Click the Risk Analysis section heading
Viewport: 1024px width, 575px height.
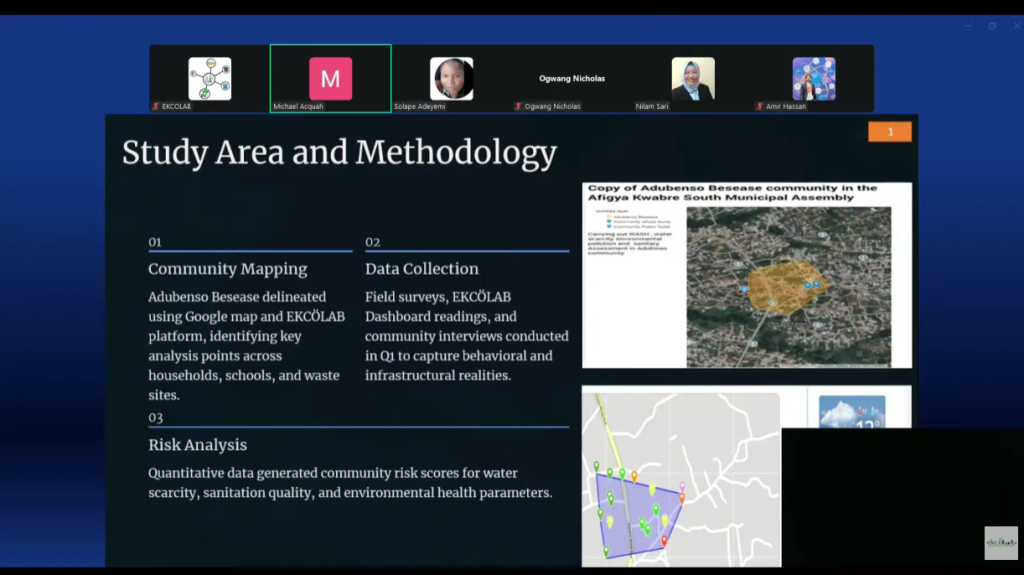(197, 445)
